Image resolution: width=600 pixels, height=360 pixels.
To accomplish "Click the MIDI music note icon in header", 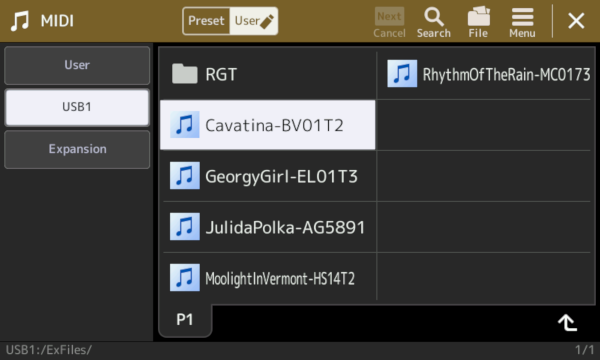I will (20, 21).
